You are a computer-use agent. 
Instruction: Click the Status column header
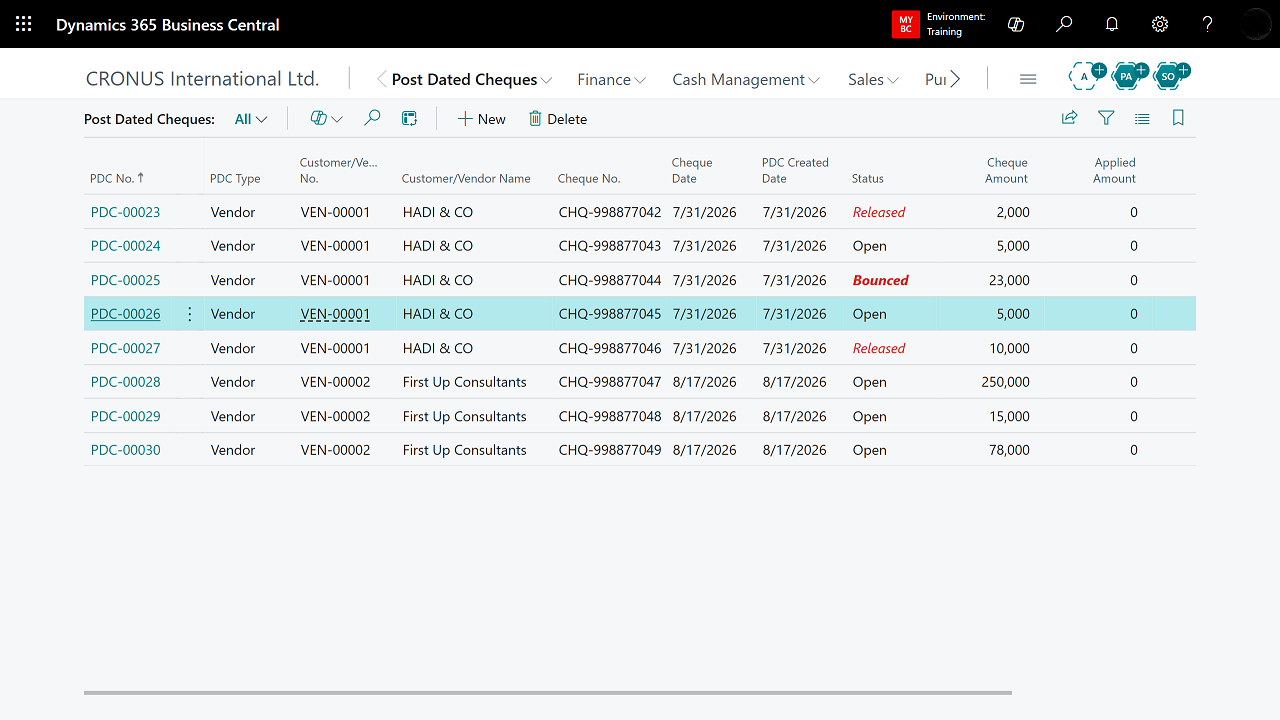pos(868,178)
